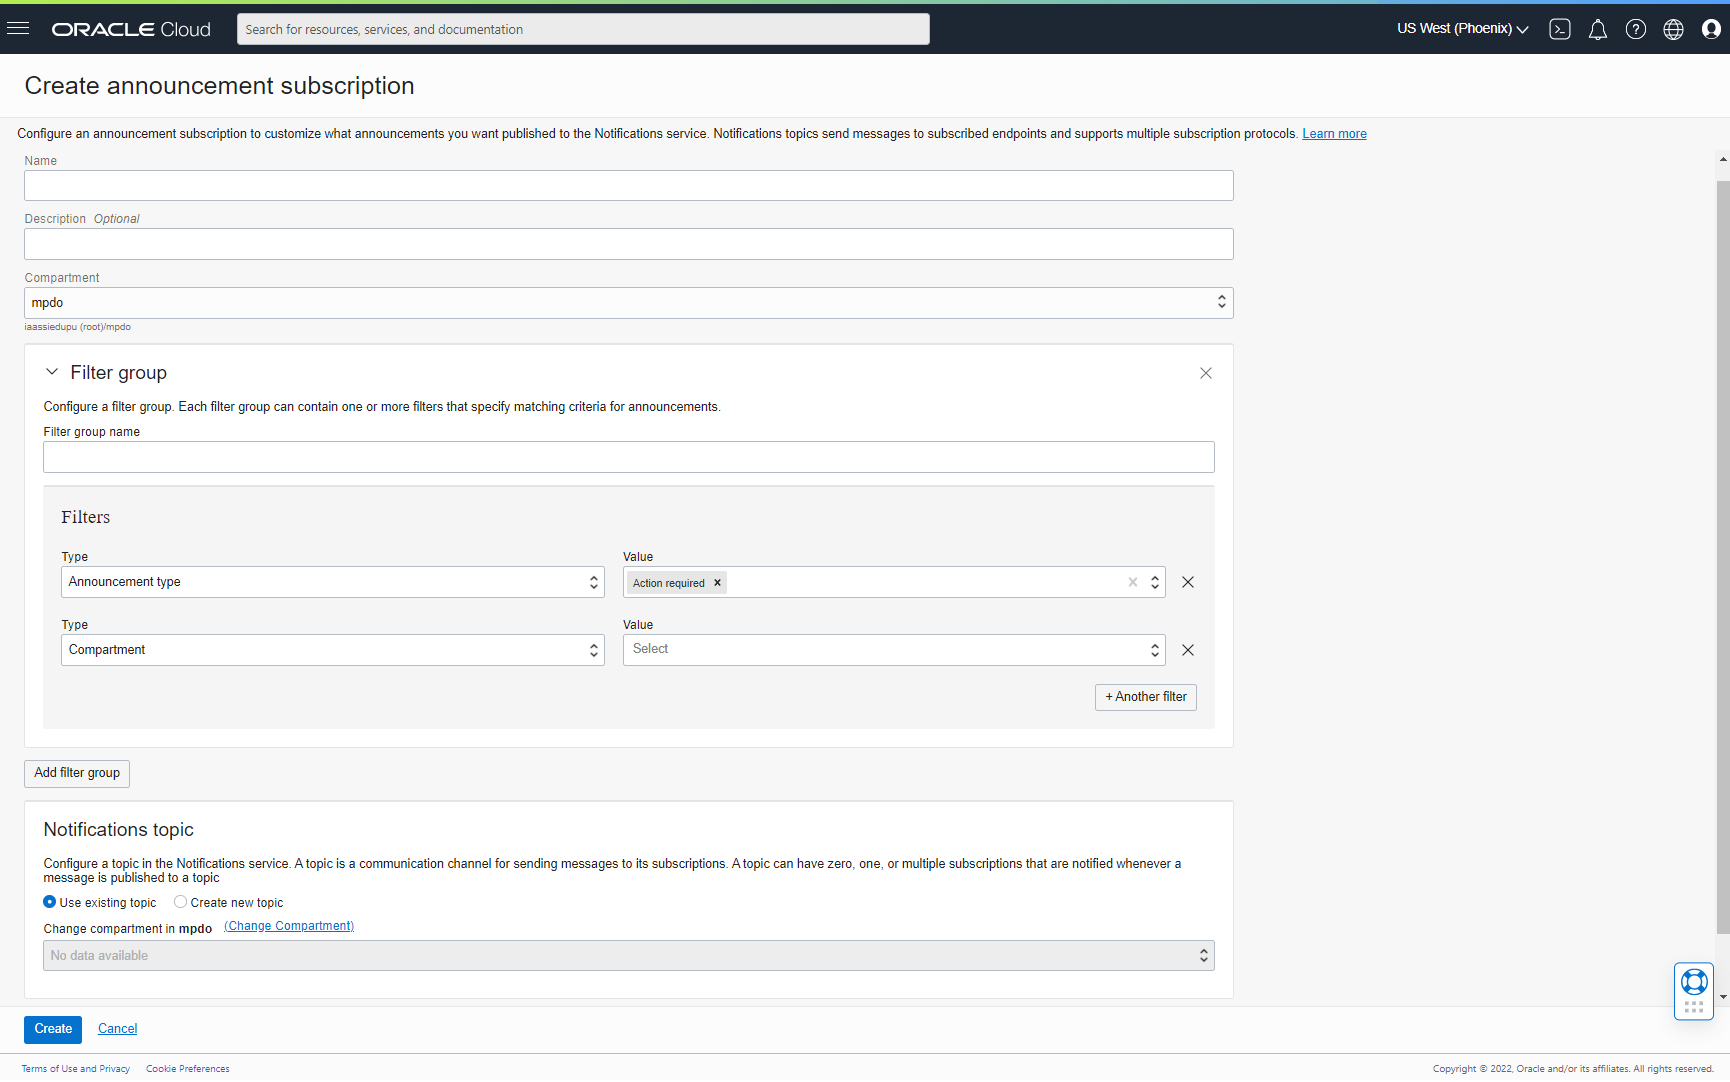Open the user profile menu
Viewport: 1730px width, 1082px height.
click(x=1712, y=29)
